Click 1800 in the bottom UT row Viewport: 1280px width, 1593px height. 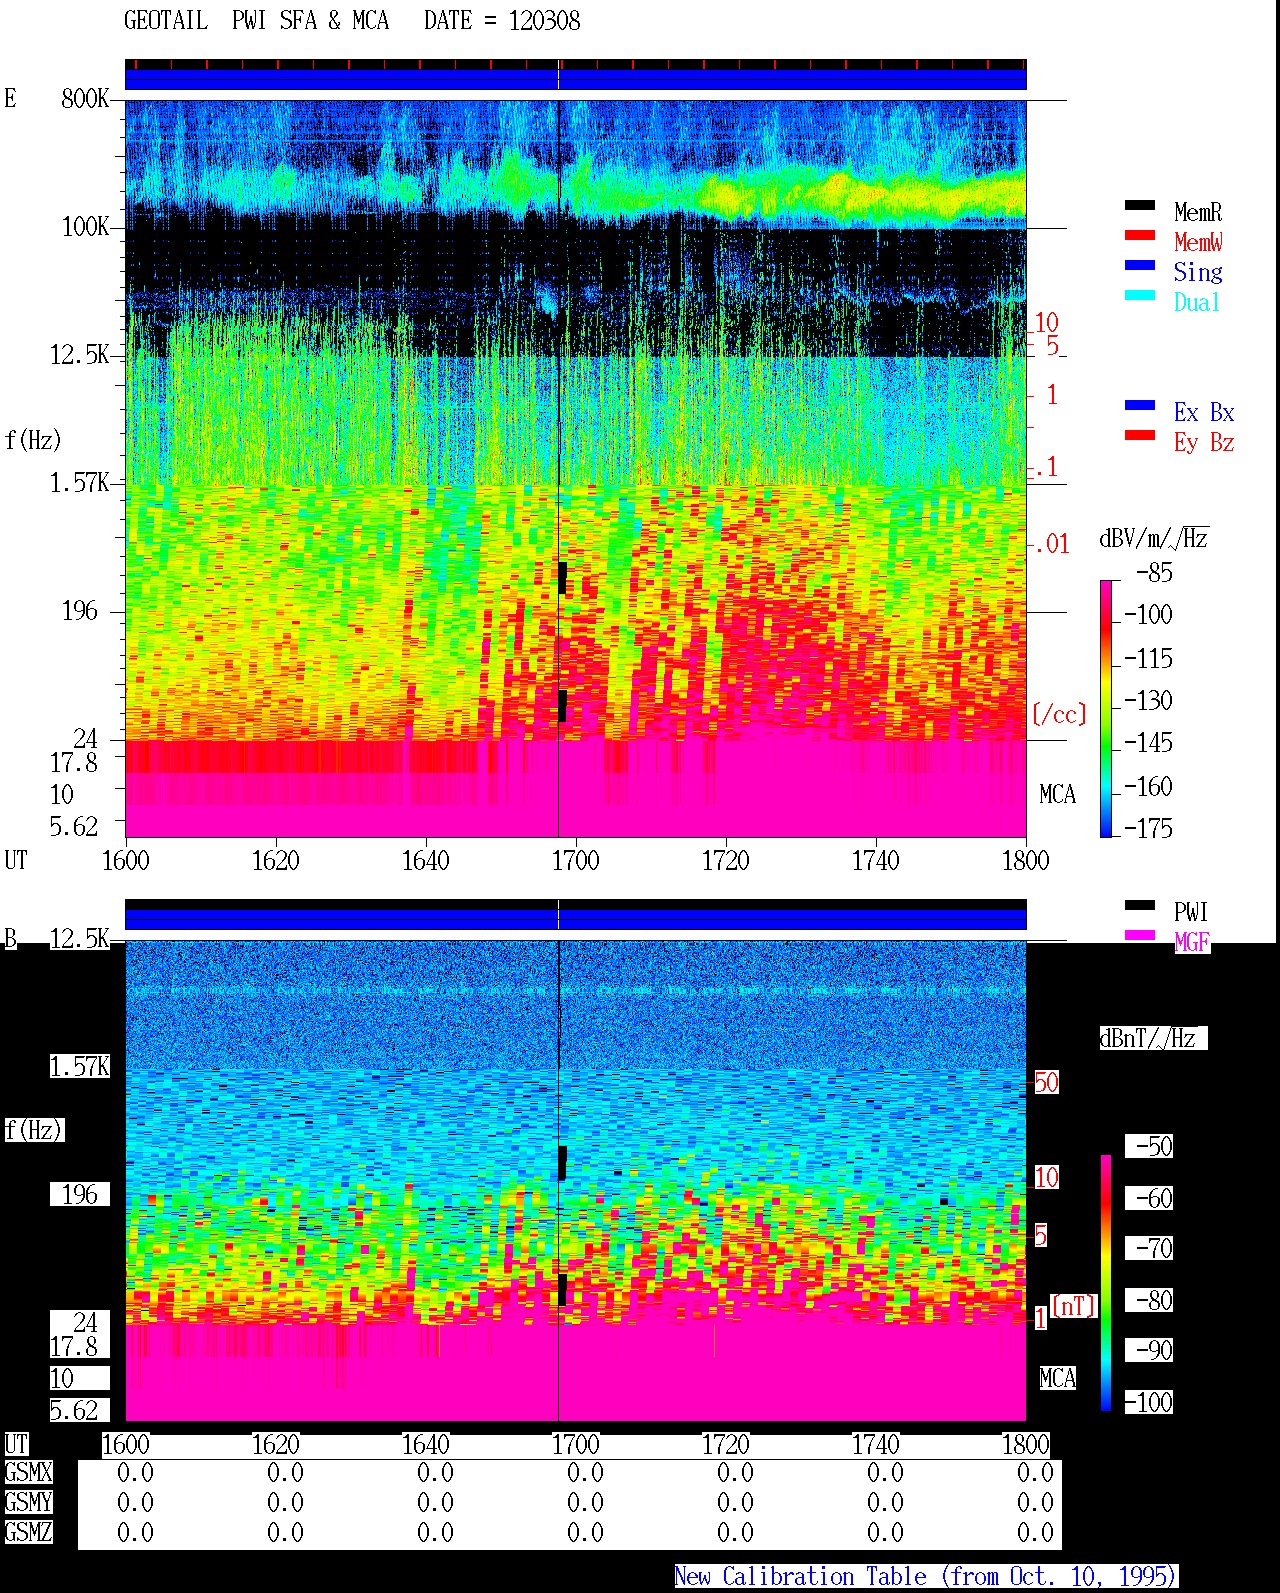(1025, 1444)
